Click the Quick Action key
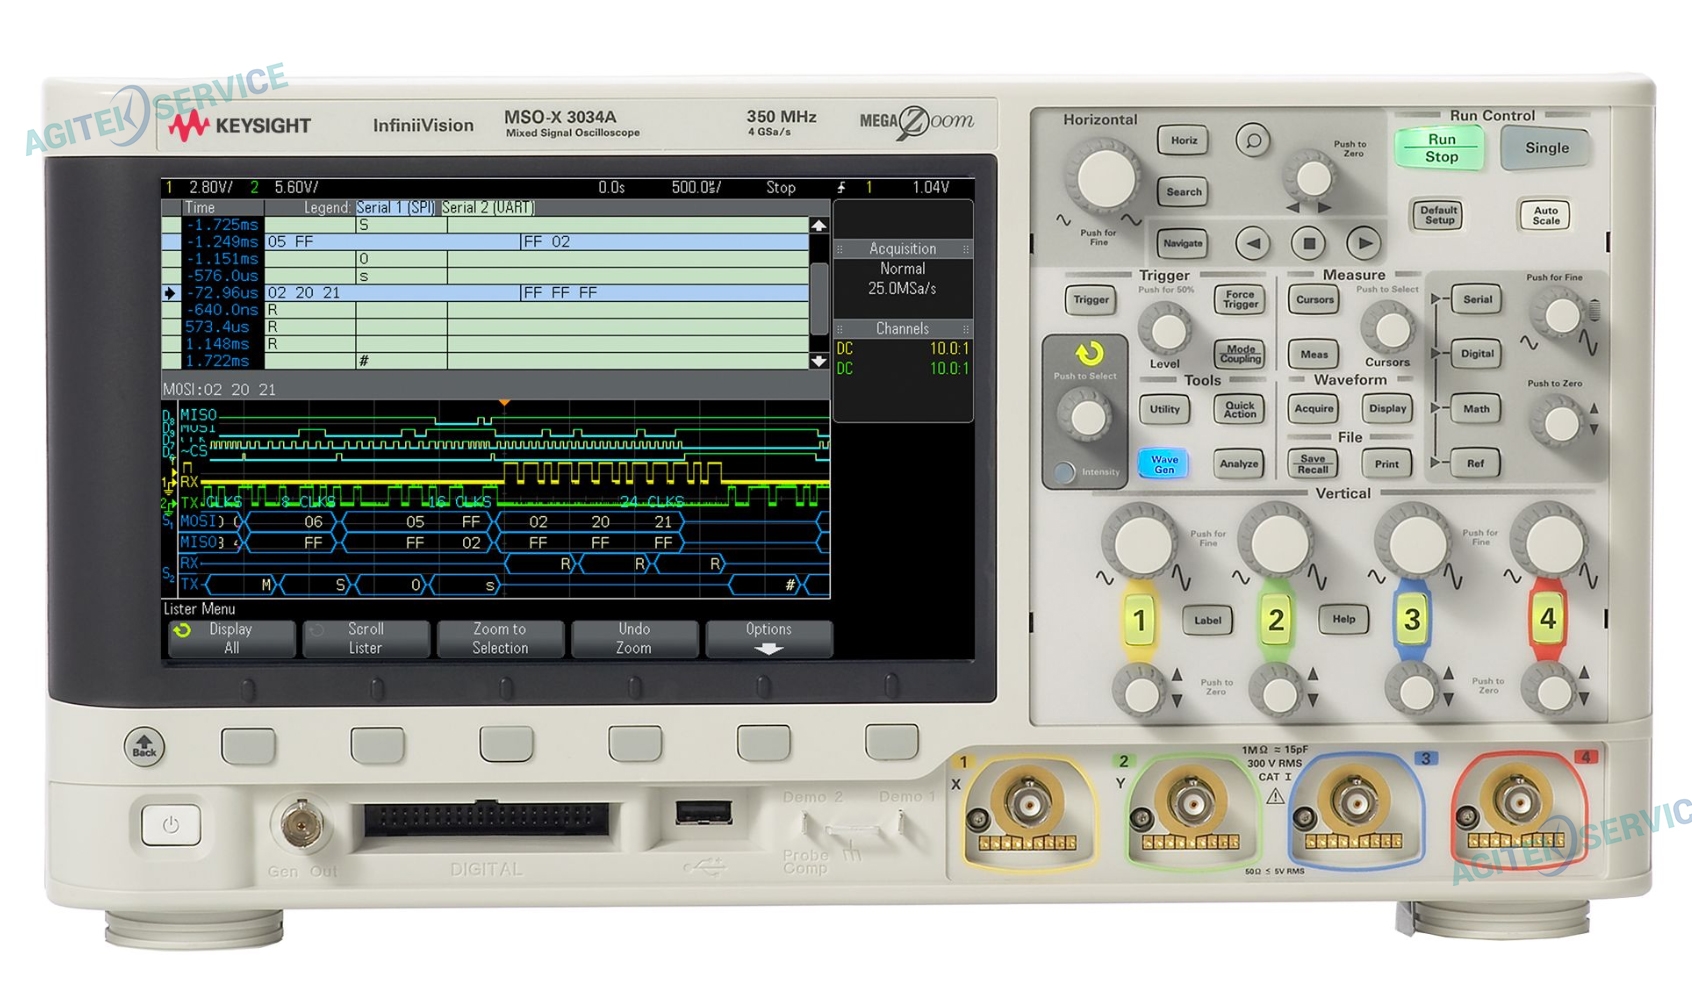Viewport: 1692px width, 984px height. (1240, 409)
